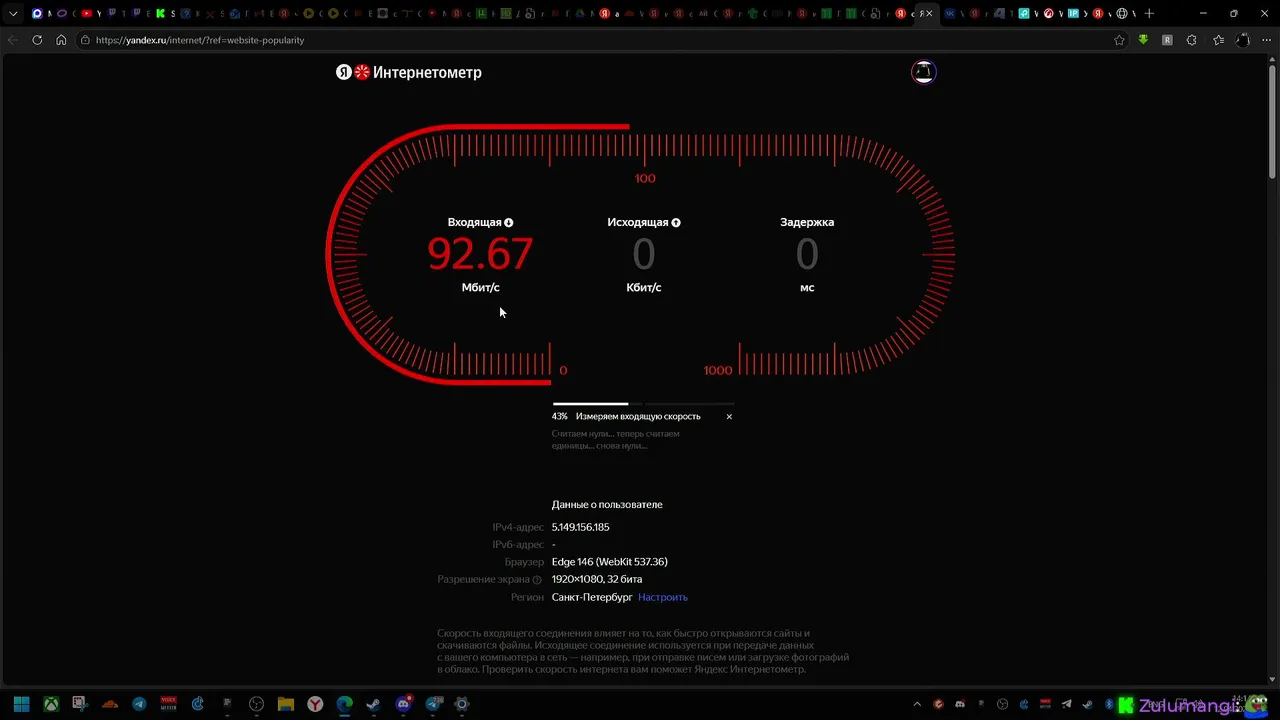The image size is (1280, 720).
Task: Go to the browser home page
Action: tap(61, 40)
